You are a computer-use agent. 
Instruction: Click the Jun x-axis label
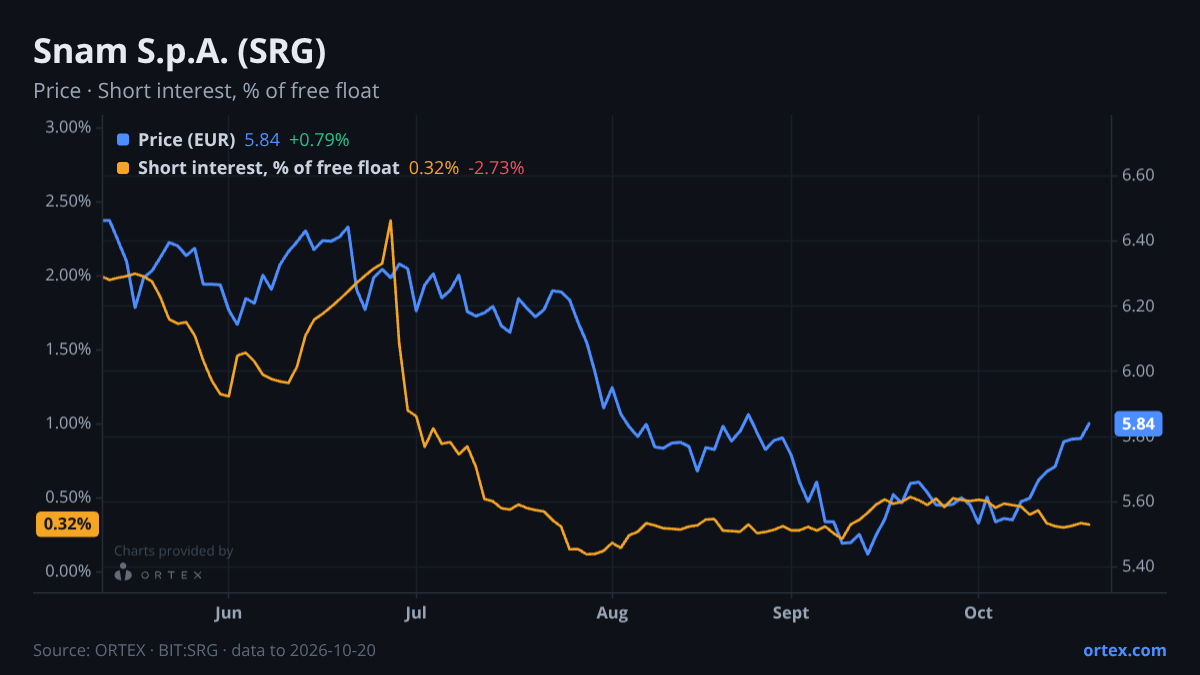coord(229,612)
